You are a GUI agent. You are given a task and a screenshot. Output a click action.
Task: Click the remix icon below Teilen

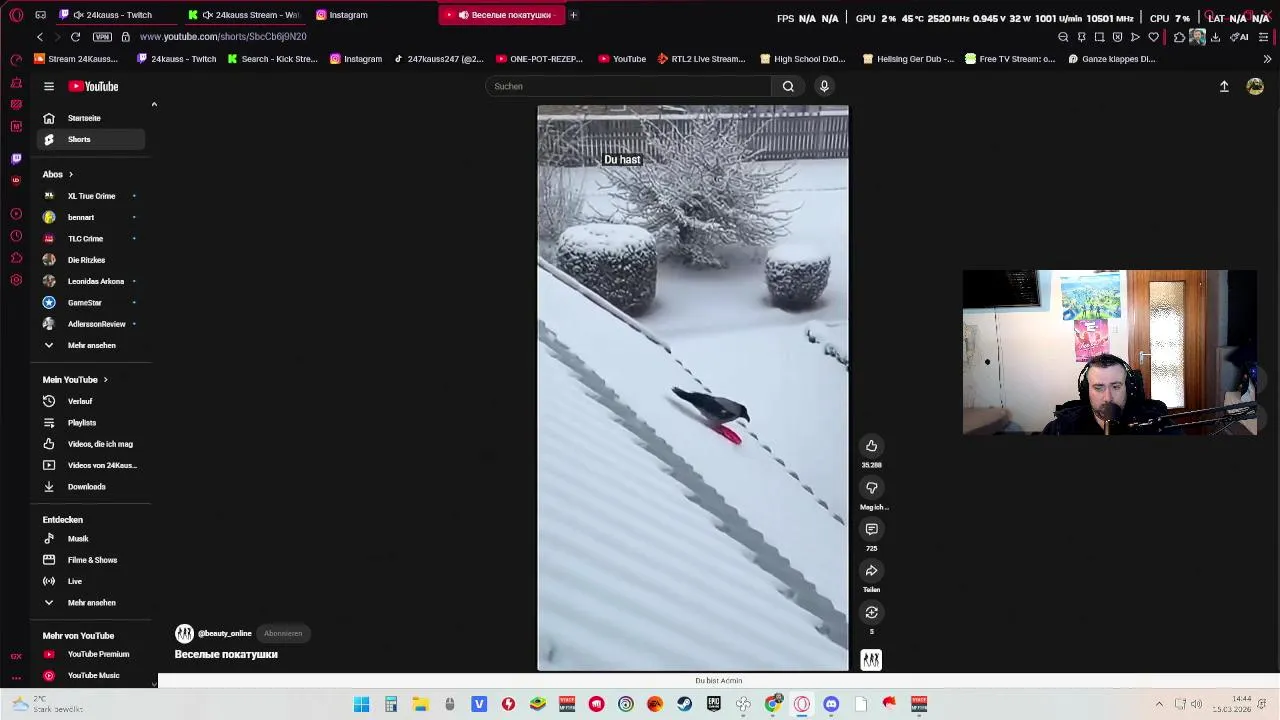click(871, 613)
